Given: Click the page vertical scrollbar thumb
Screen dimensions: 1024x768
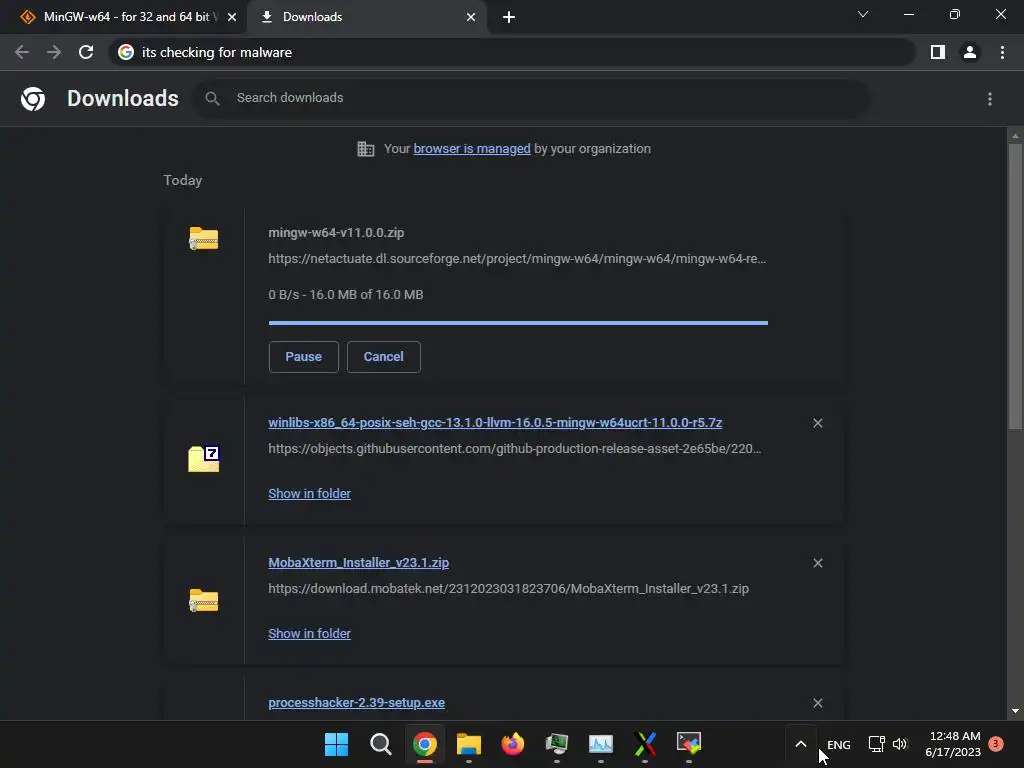Looking at the screenshot, I should pos(1015,286).
